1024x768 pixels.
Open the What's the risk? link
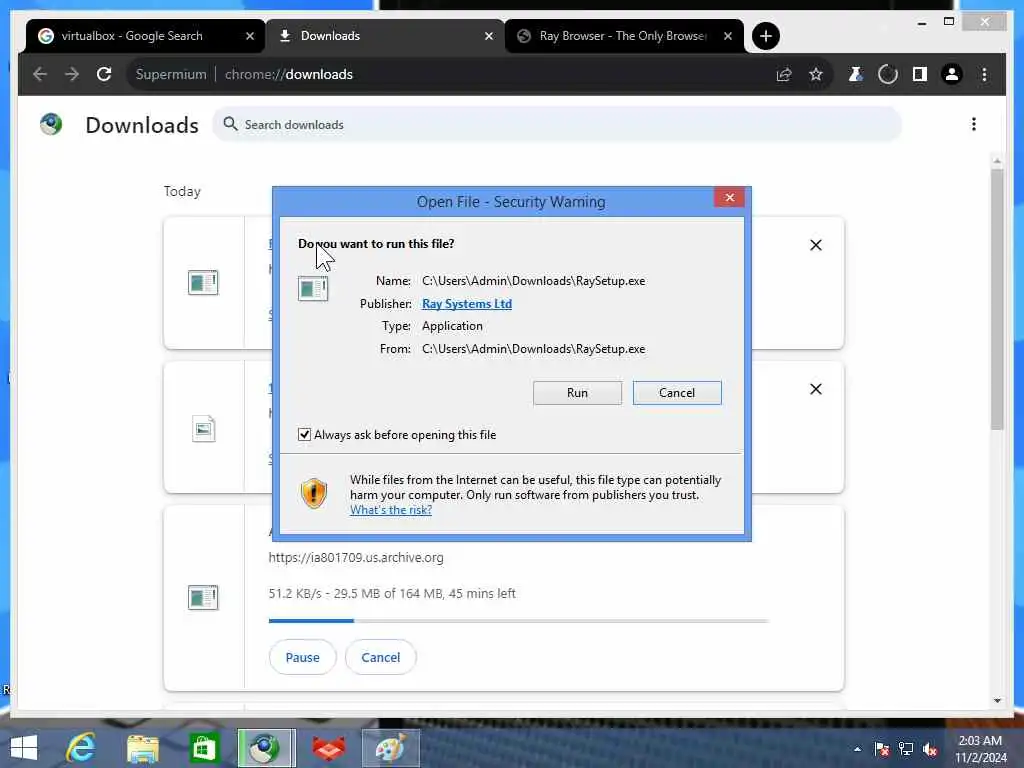pos(391,510)
